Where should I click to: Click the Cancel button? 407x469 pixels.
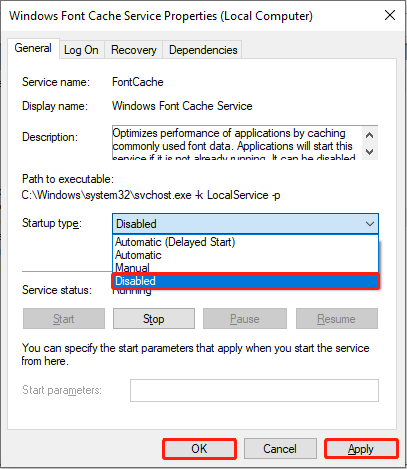tap(280, 449)
